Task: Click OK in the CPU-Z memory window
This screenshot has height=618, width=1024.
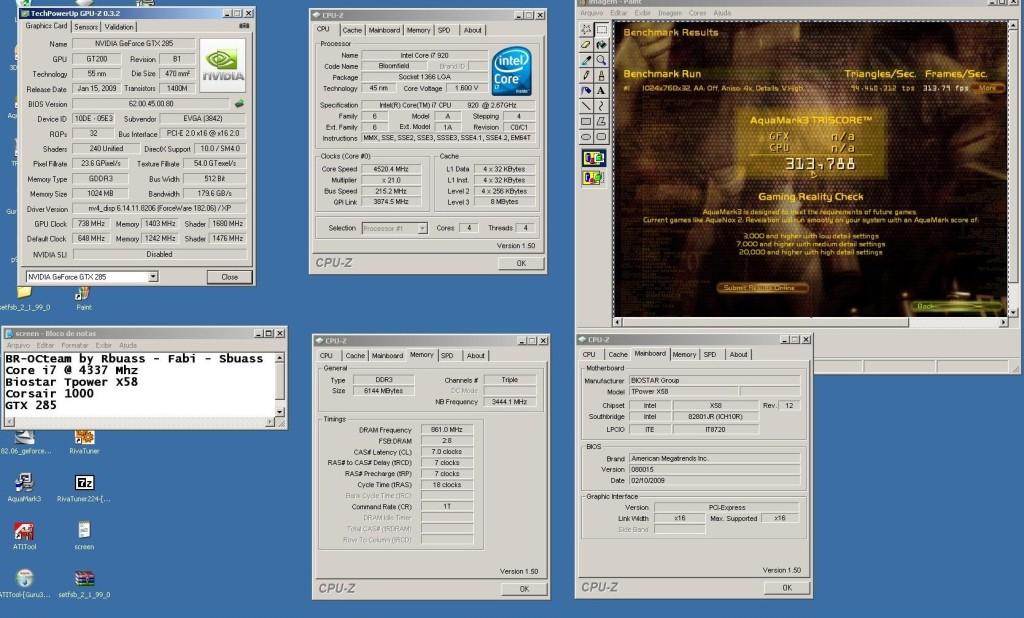Action: 524,589
